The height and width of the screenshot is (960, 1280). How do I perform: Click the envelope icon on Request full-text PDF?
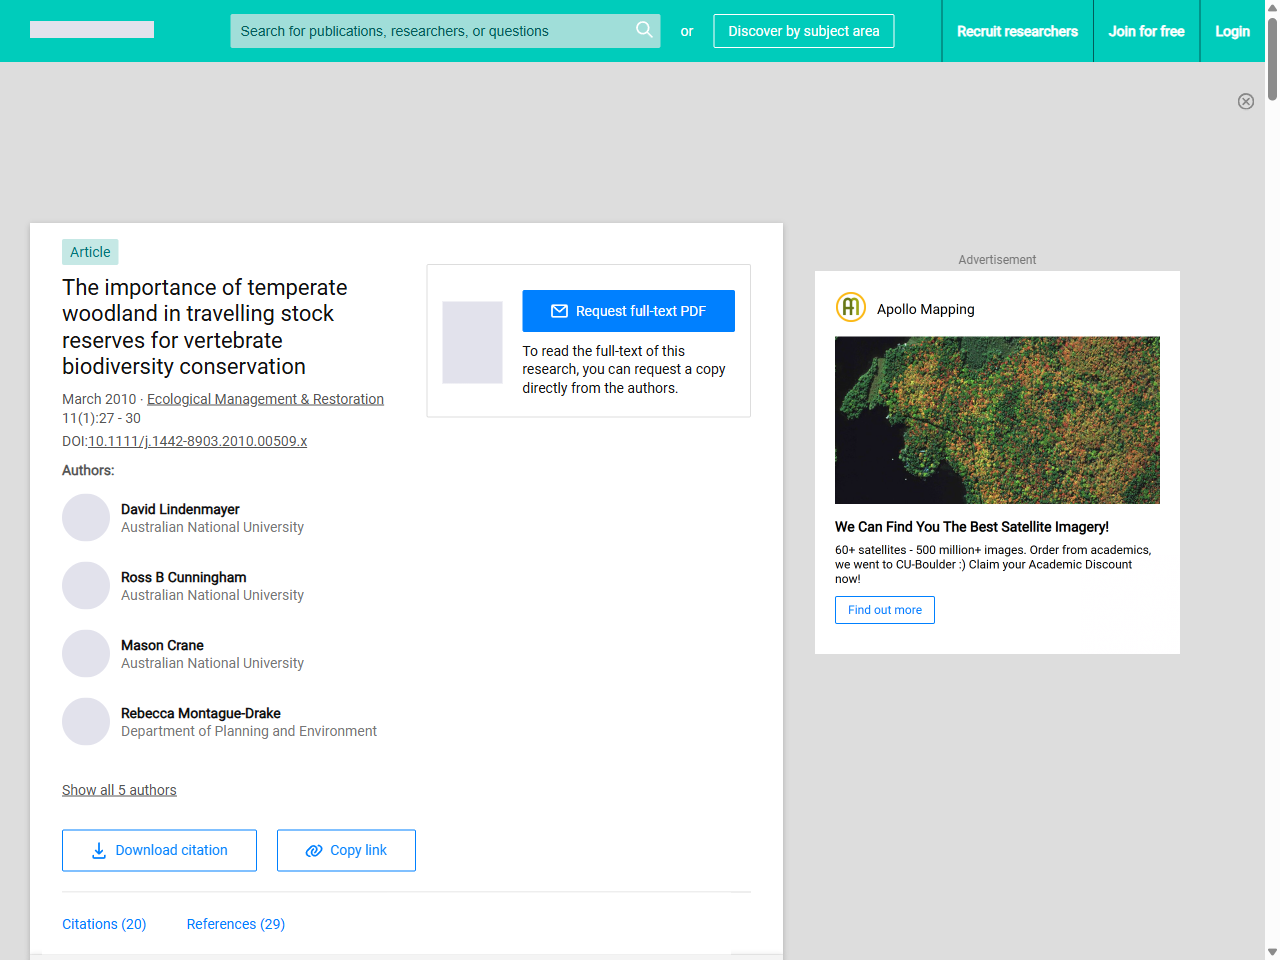pyautogui.click(x=560, y=311)
